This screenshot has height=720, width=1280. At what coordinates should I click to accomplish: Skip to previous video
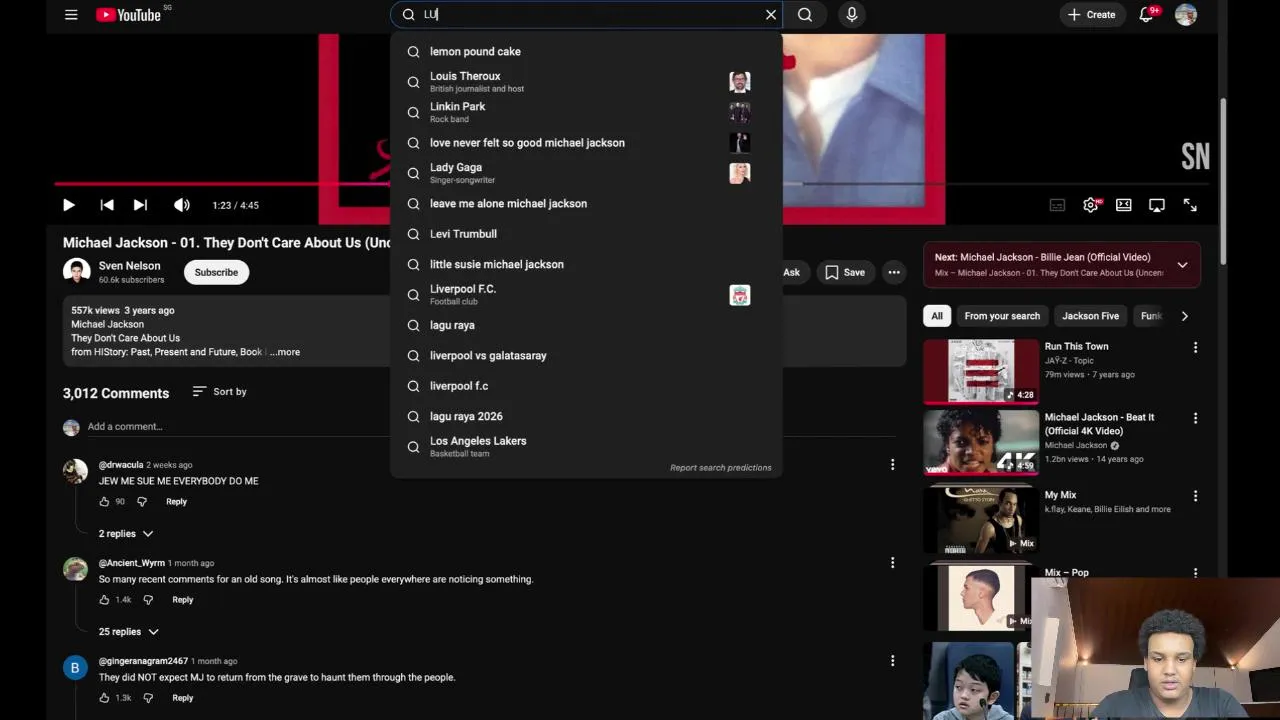(107, 205)
